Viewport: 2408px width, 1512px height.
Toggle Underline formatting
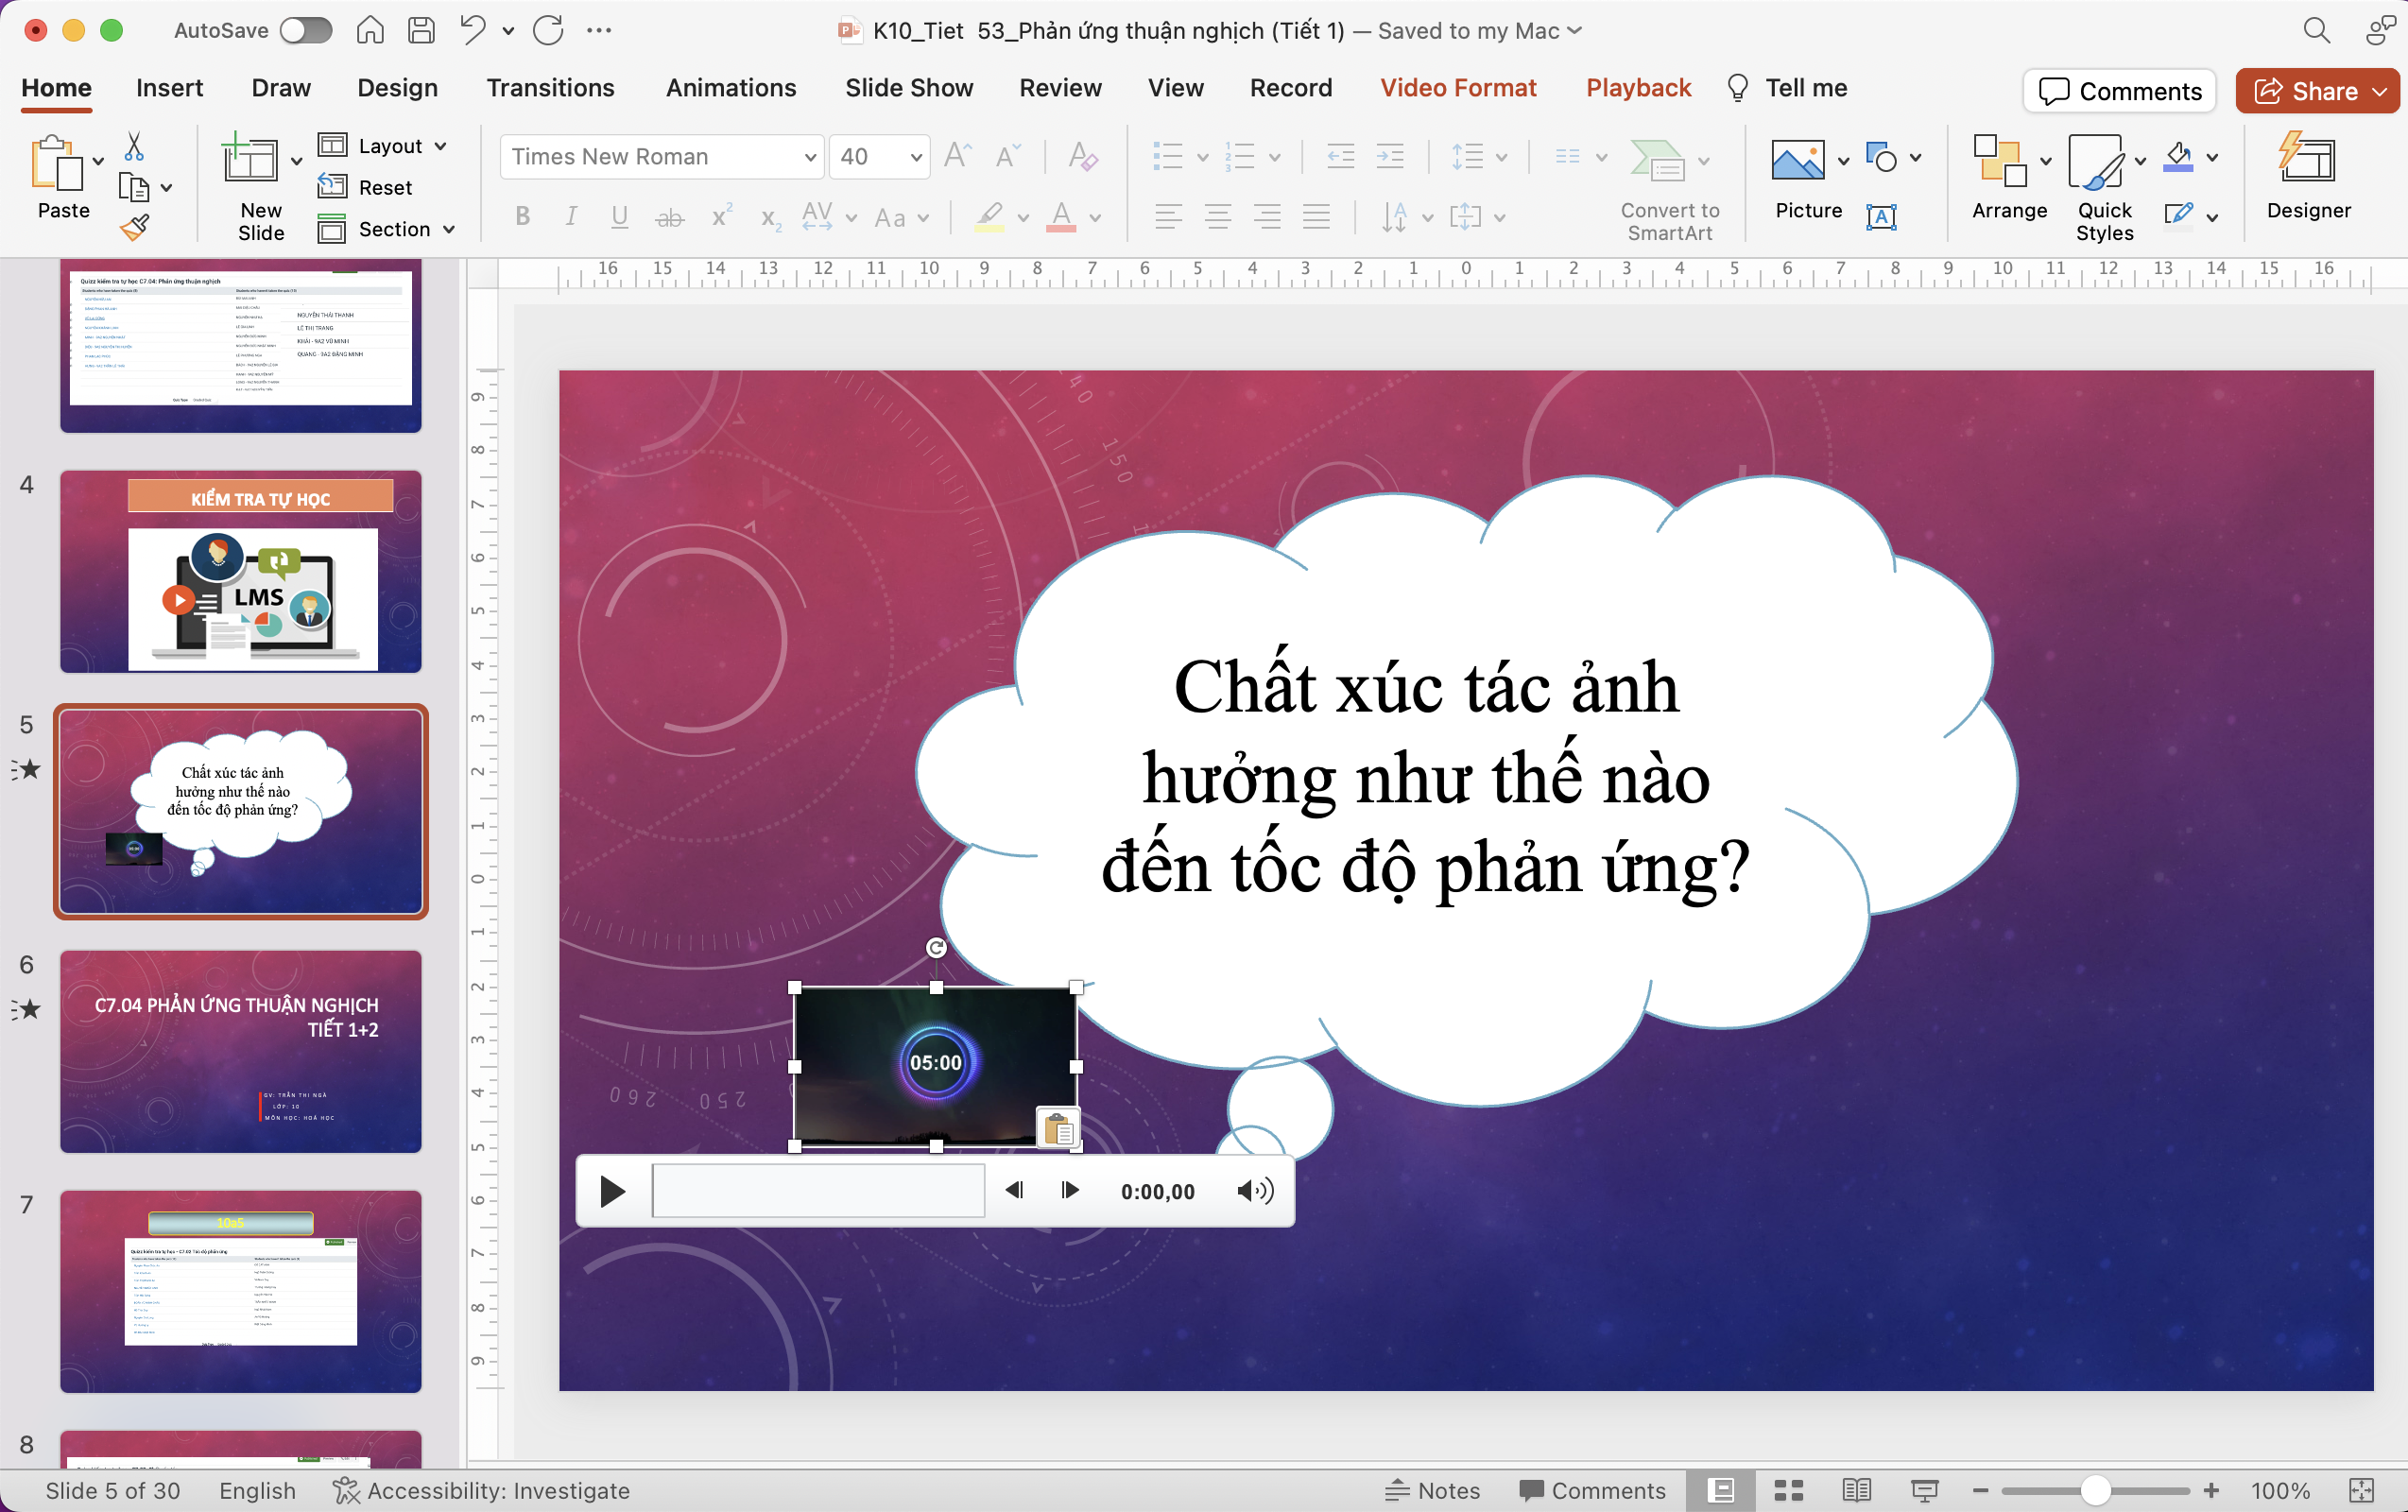click(x=620, y=216)
